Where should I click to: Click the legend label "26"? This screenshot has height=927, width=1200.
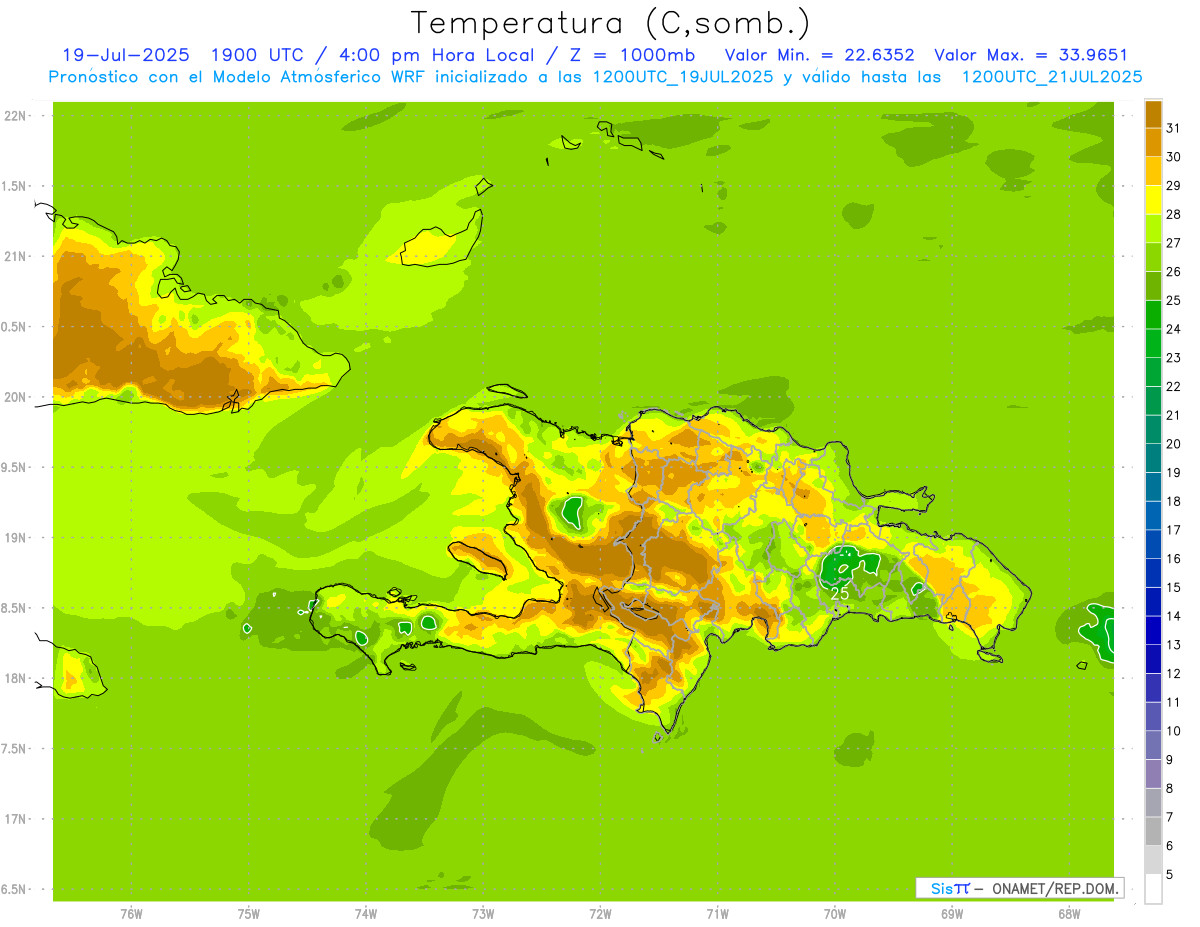pos(1174,272)
